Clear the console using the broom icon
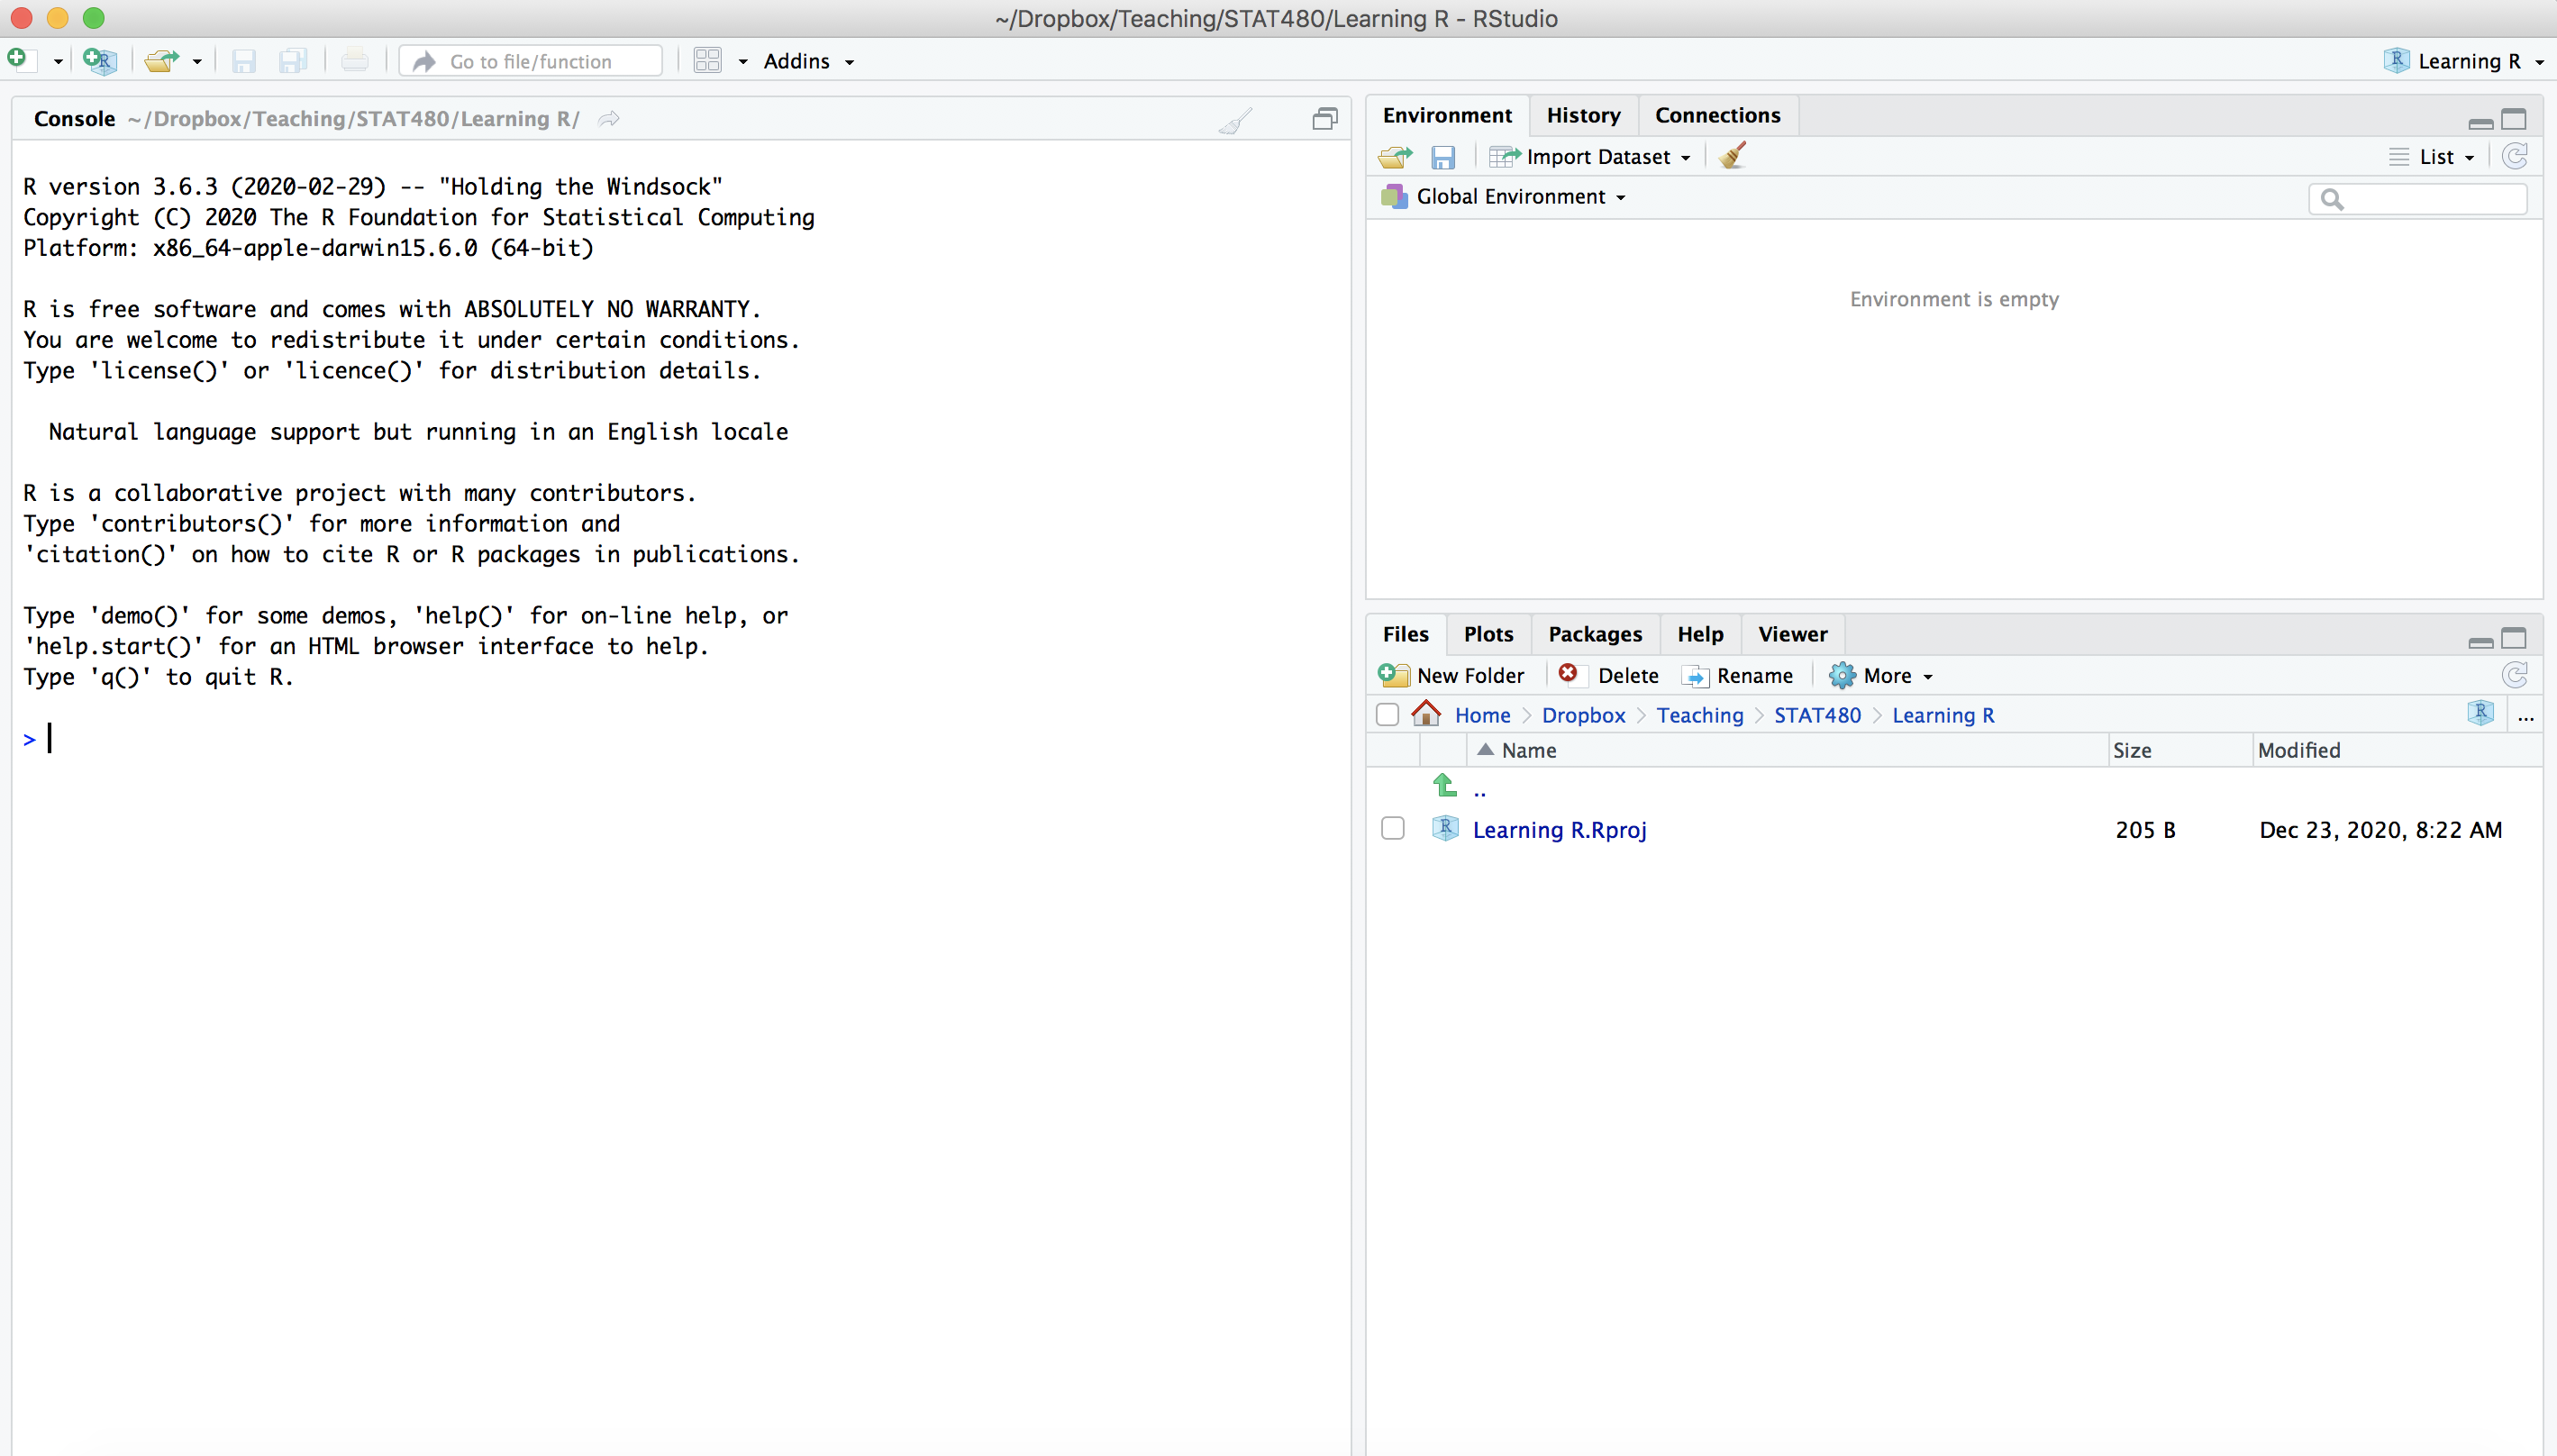 [x=1236, y=119]
